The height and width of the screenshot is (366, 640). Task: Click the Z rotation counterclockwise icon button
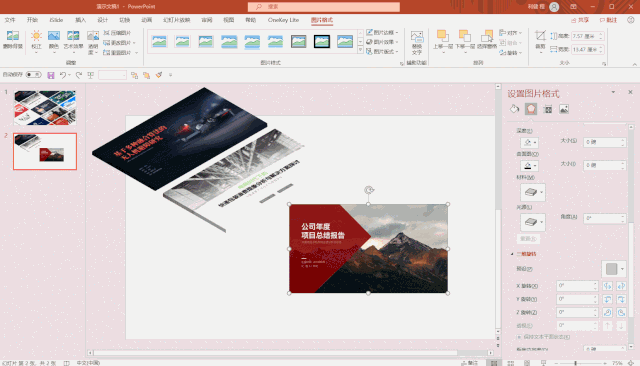pos(621,313)
